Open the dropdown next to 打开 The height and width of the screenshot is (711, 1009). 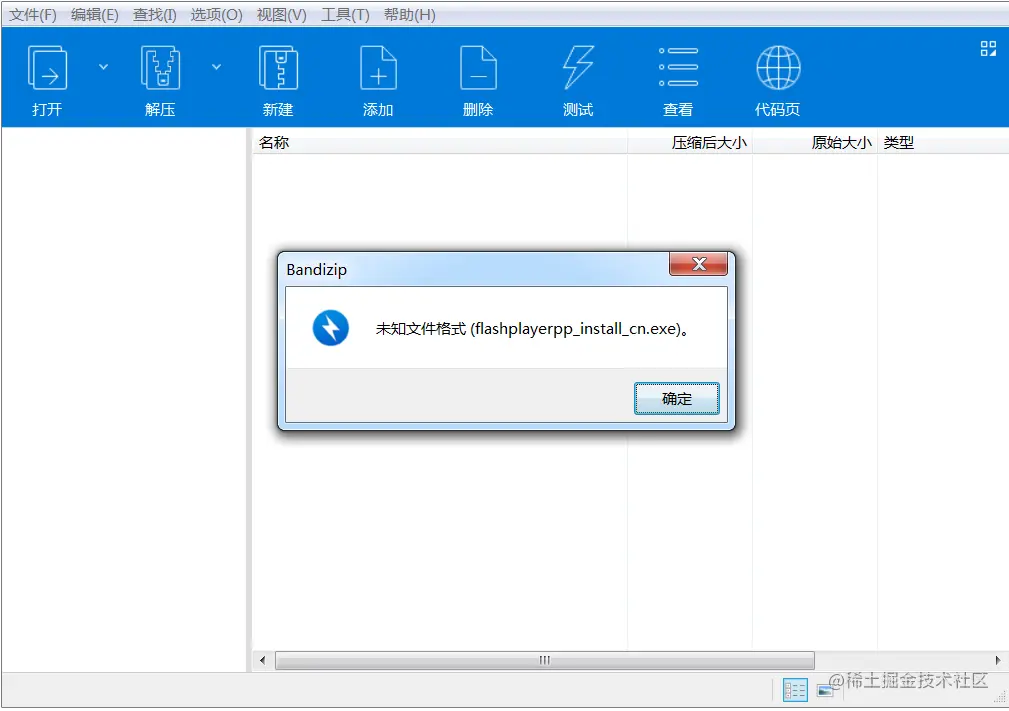(x=103, y=66)
